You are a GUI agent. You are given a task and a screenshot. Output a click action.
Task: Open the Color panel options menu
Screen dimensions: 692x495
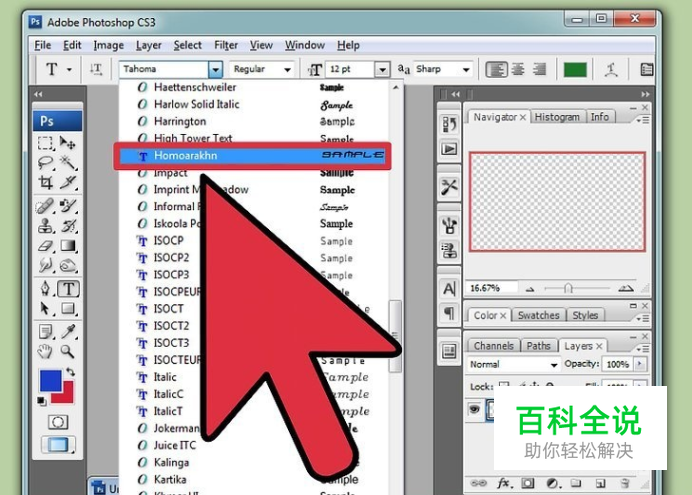(643, 318)
